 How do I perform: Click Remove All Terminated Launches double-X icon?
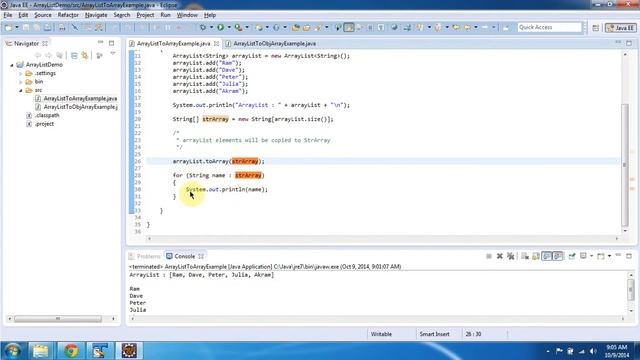[511, 256]
